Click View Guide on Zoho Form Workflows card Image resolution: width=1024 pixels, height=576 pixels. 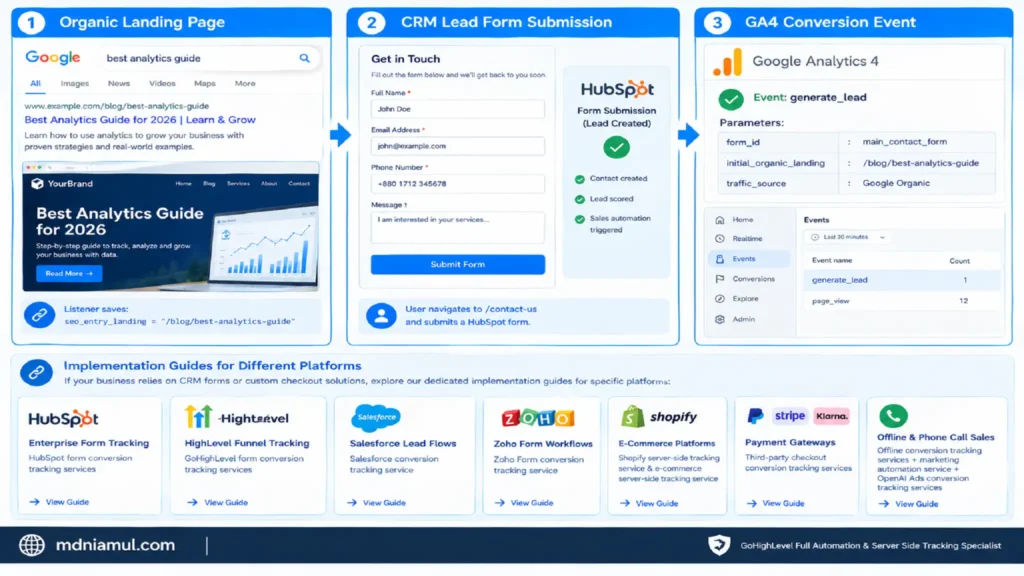524,503
